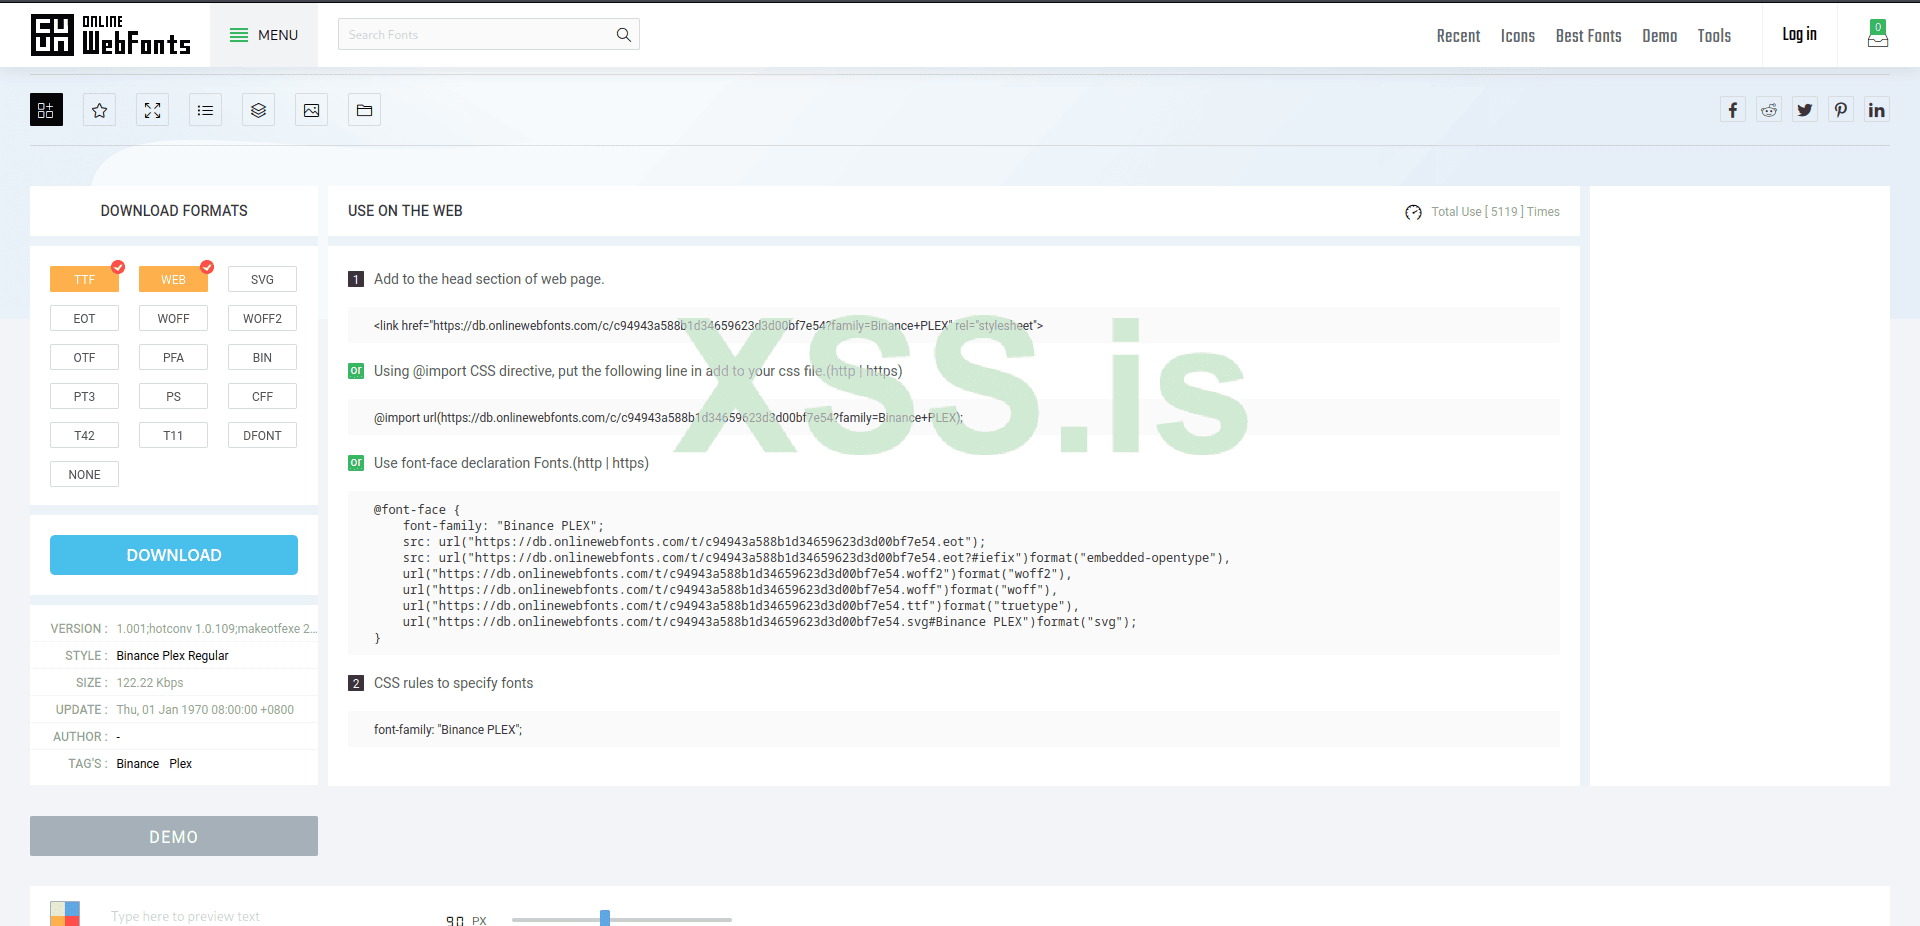Adjust the preview font size slider

605,918
